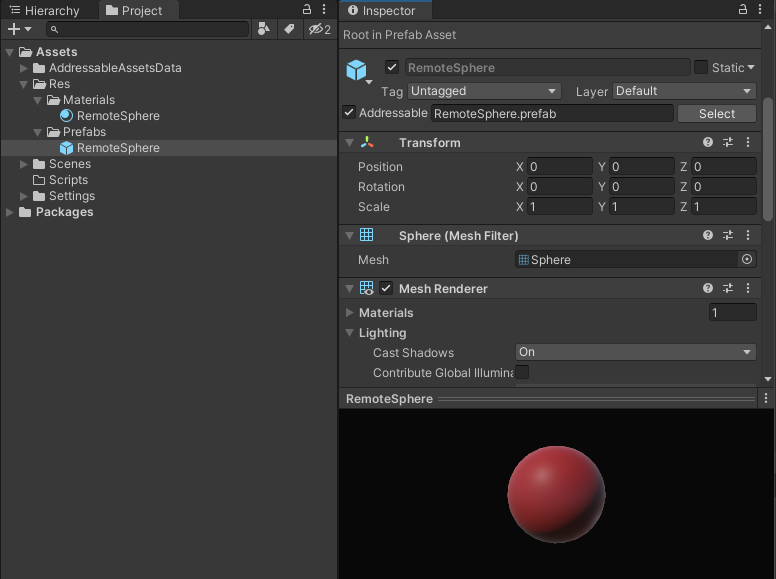This screenshot has height=579, width=776.
Task: Toggle the Static checkbox
Action: point(701,67)
